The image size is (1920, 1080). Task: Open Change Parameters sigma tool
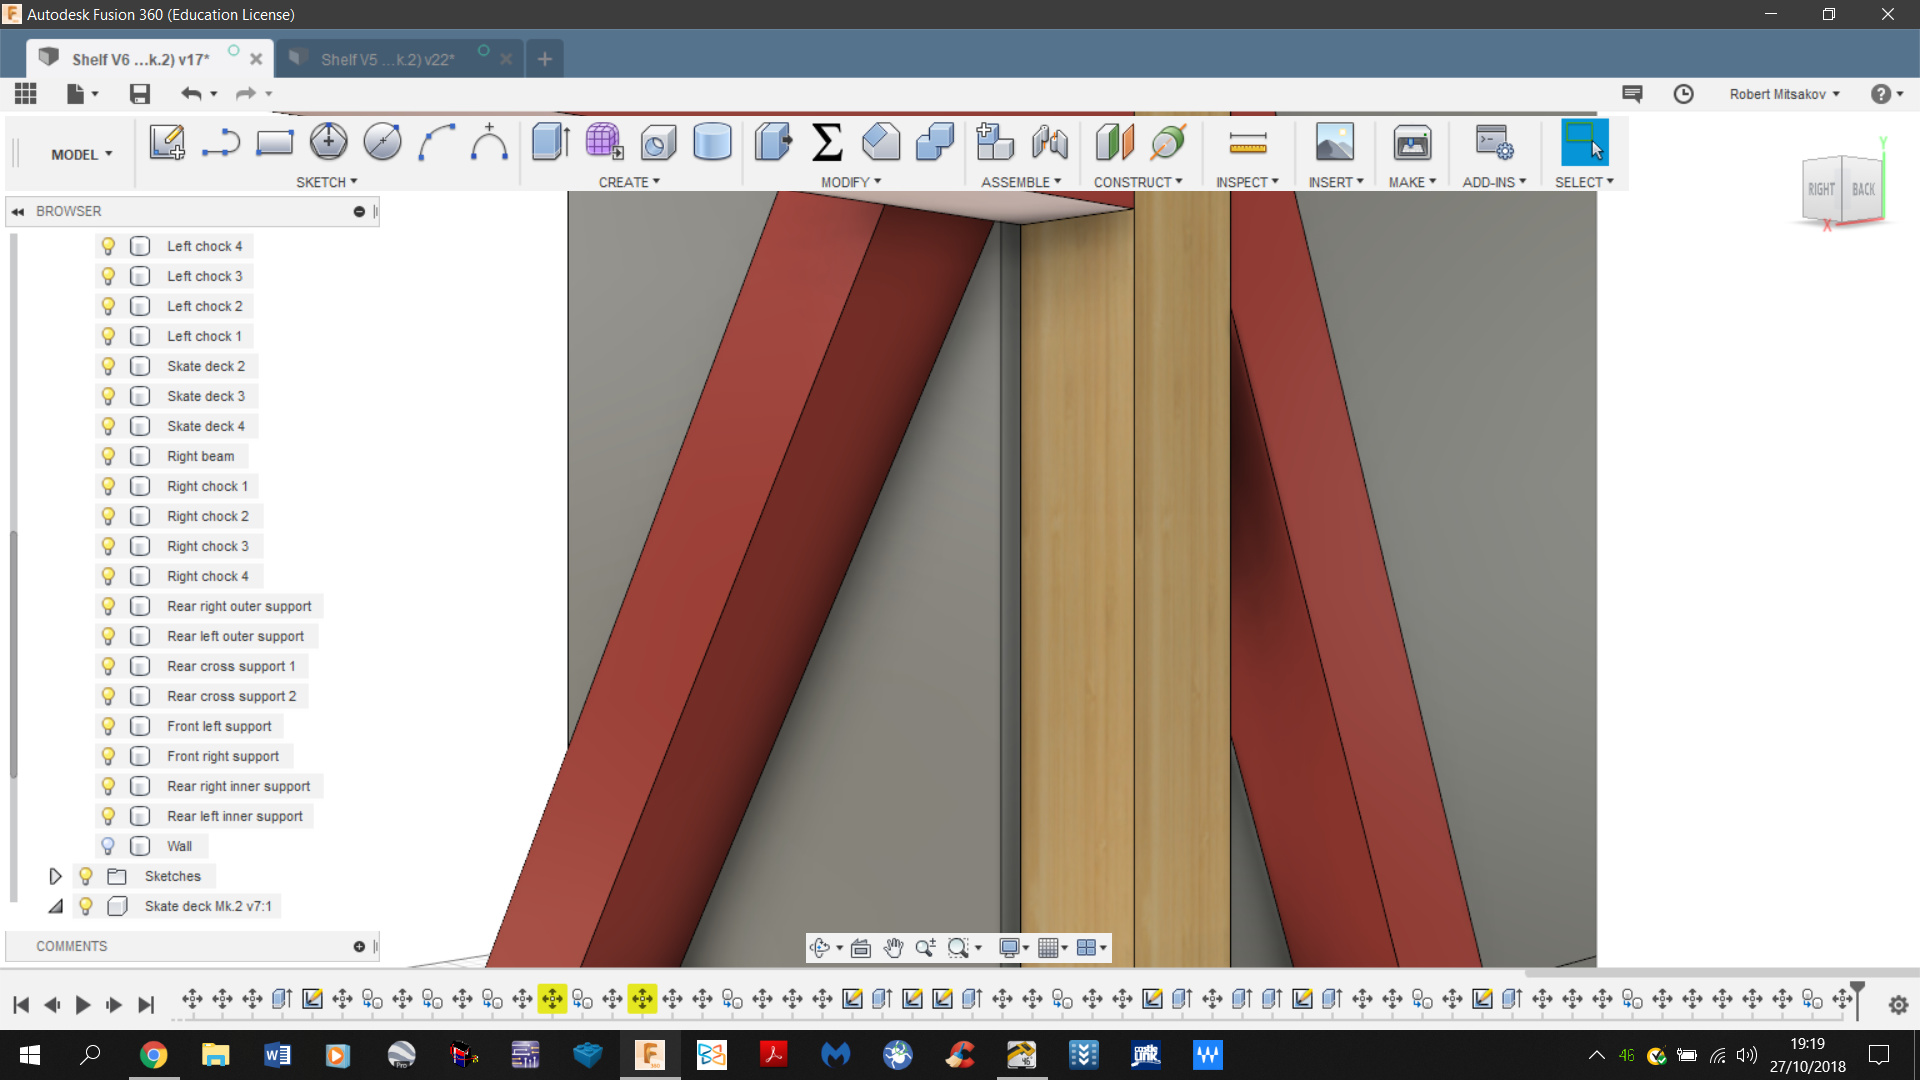pos(827,142)
